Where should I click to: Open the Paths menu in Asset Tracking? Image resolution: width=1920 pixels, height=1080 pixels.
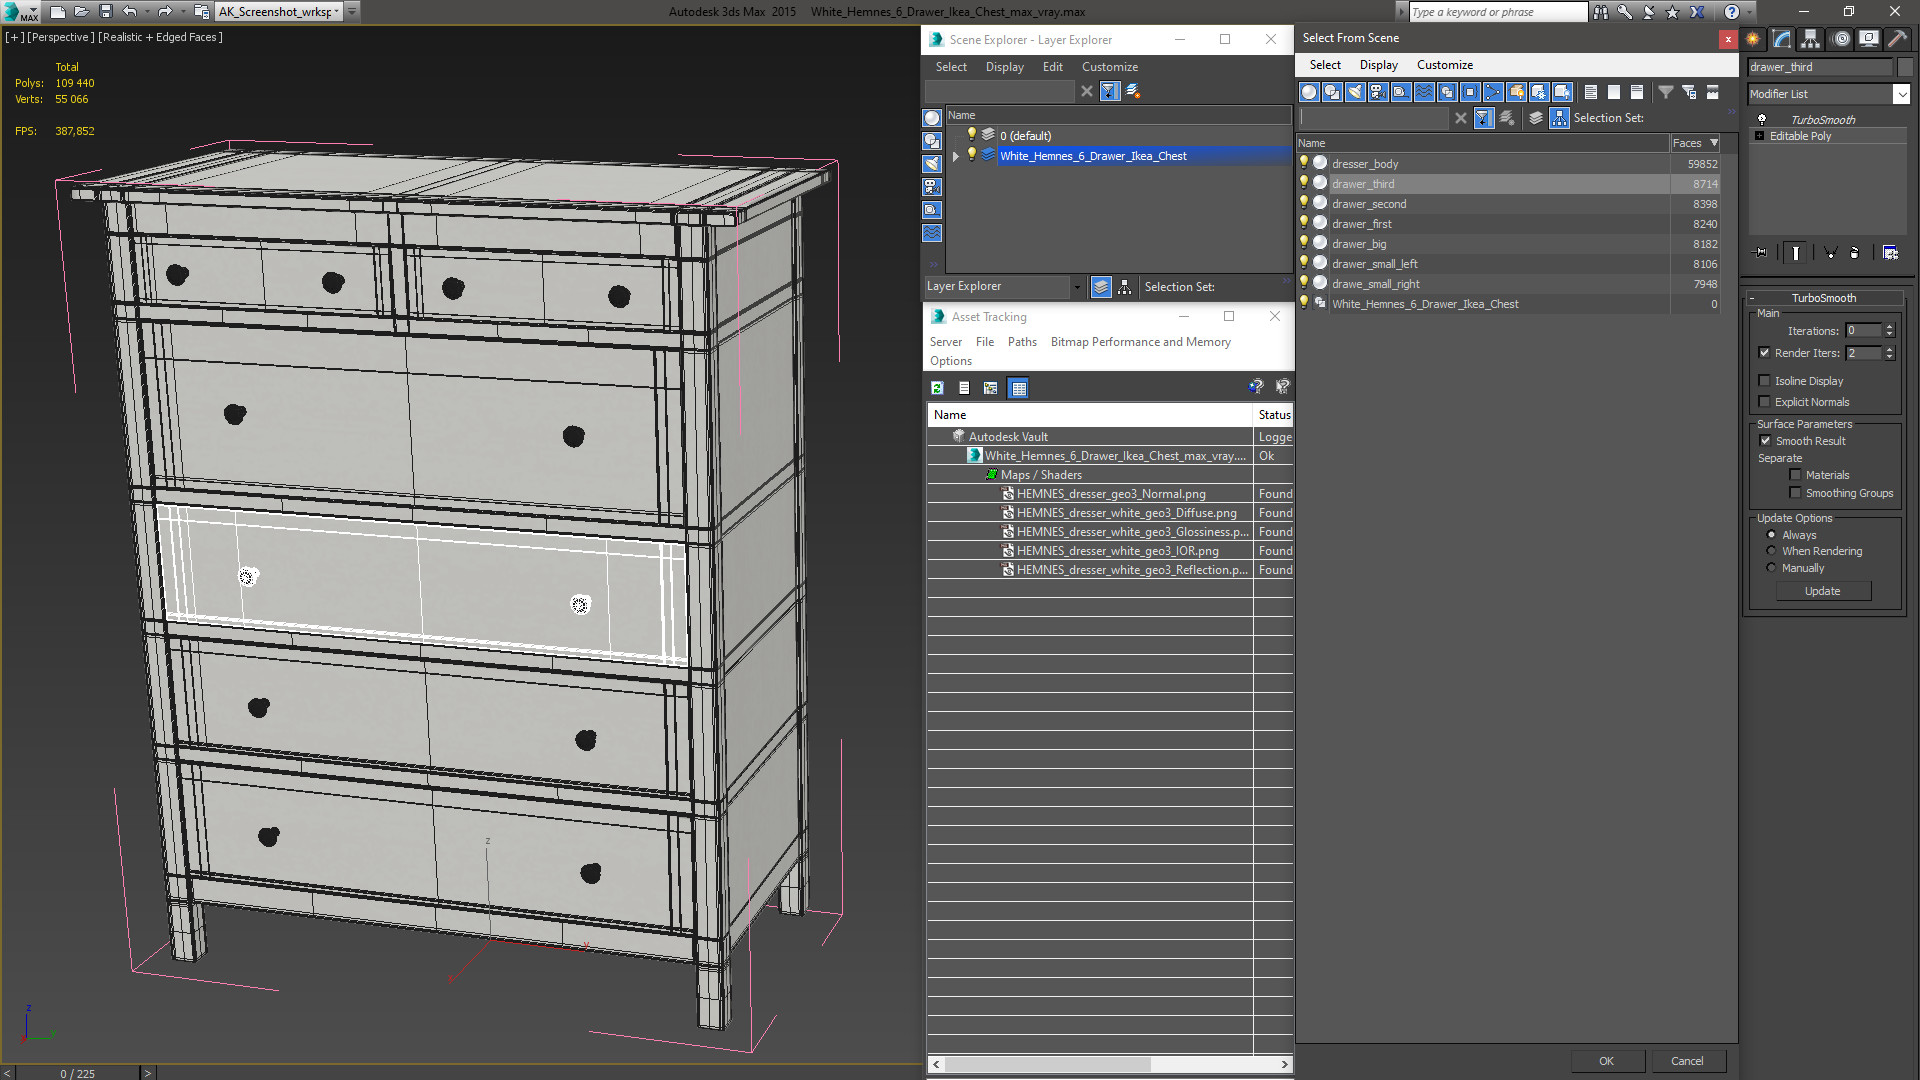click(x=1021, y=342)
